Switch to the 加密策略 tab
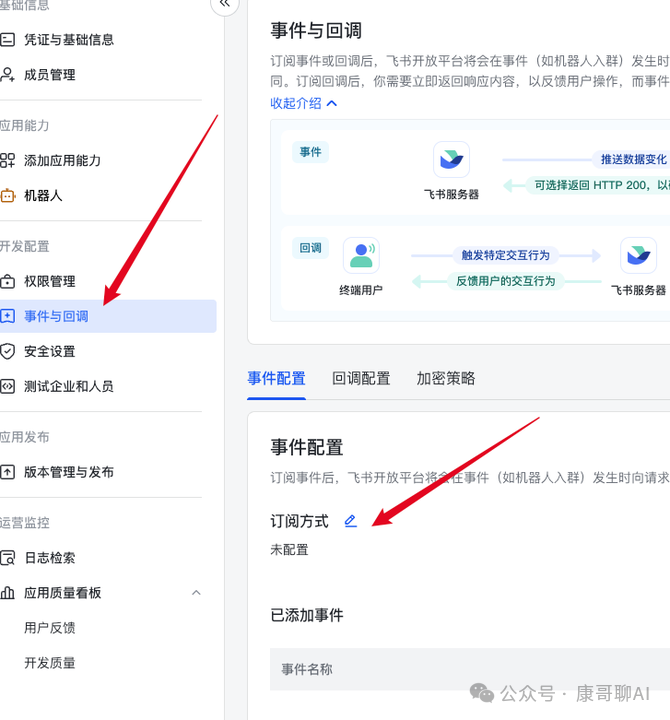This screenshot has height=720, width=670. (x=446, y=378)
